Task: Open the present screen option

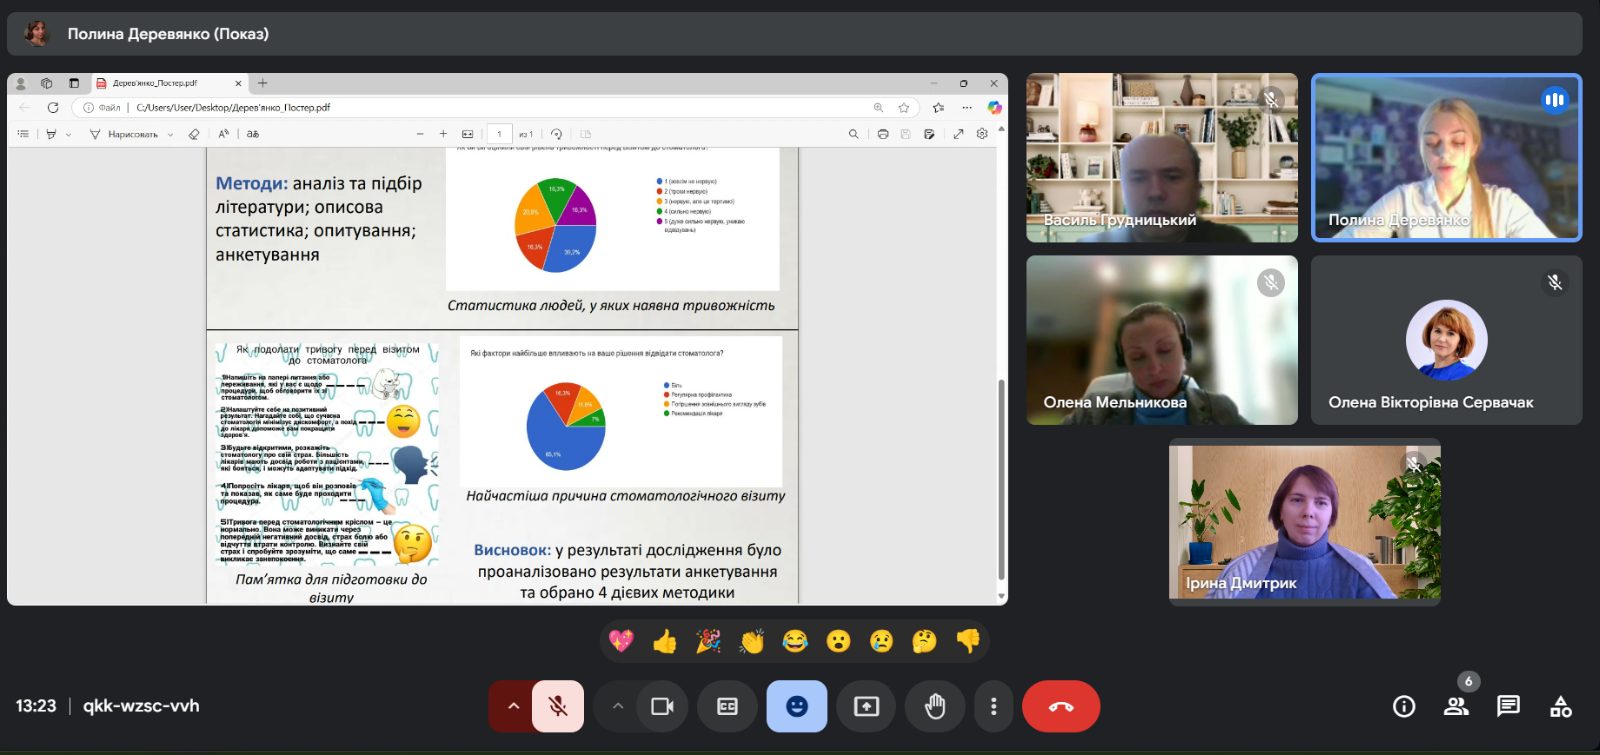Action: point(866,706)
